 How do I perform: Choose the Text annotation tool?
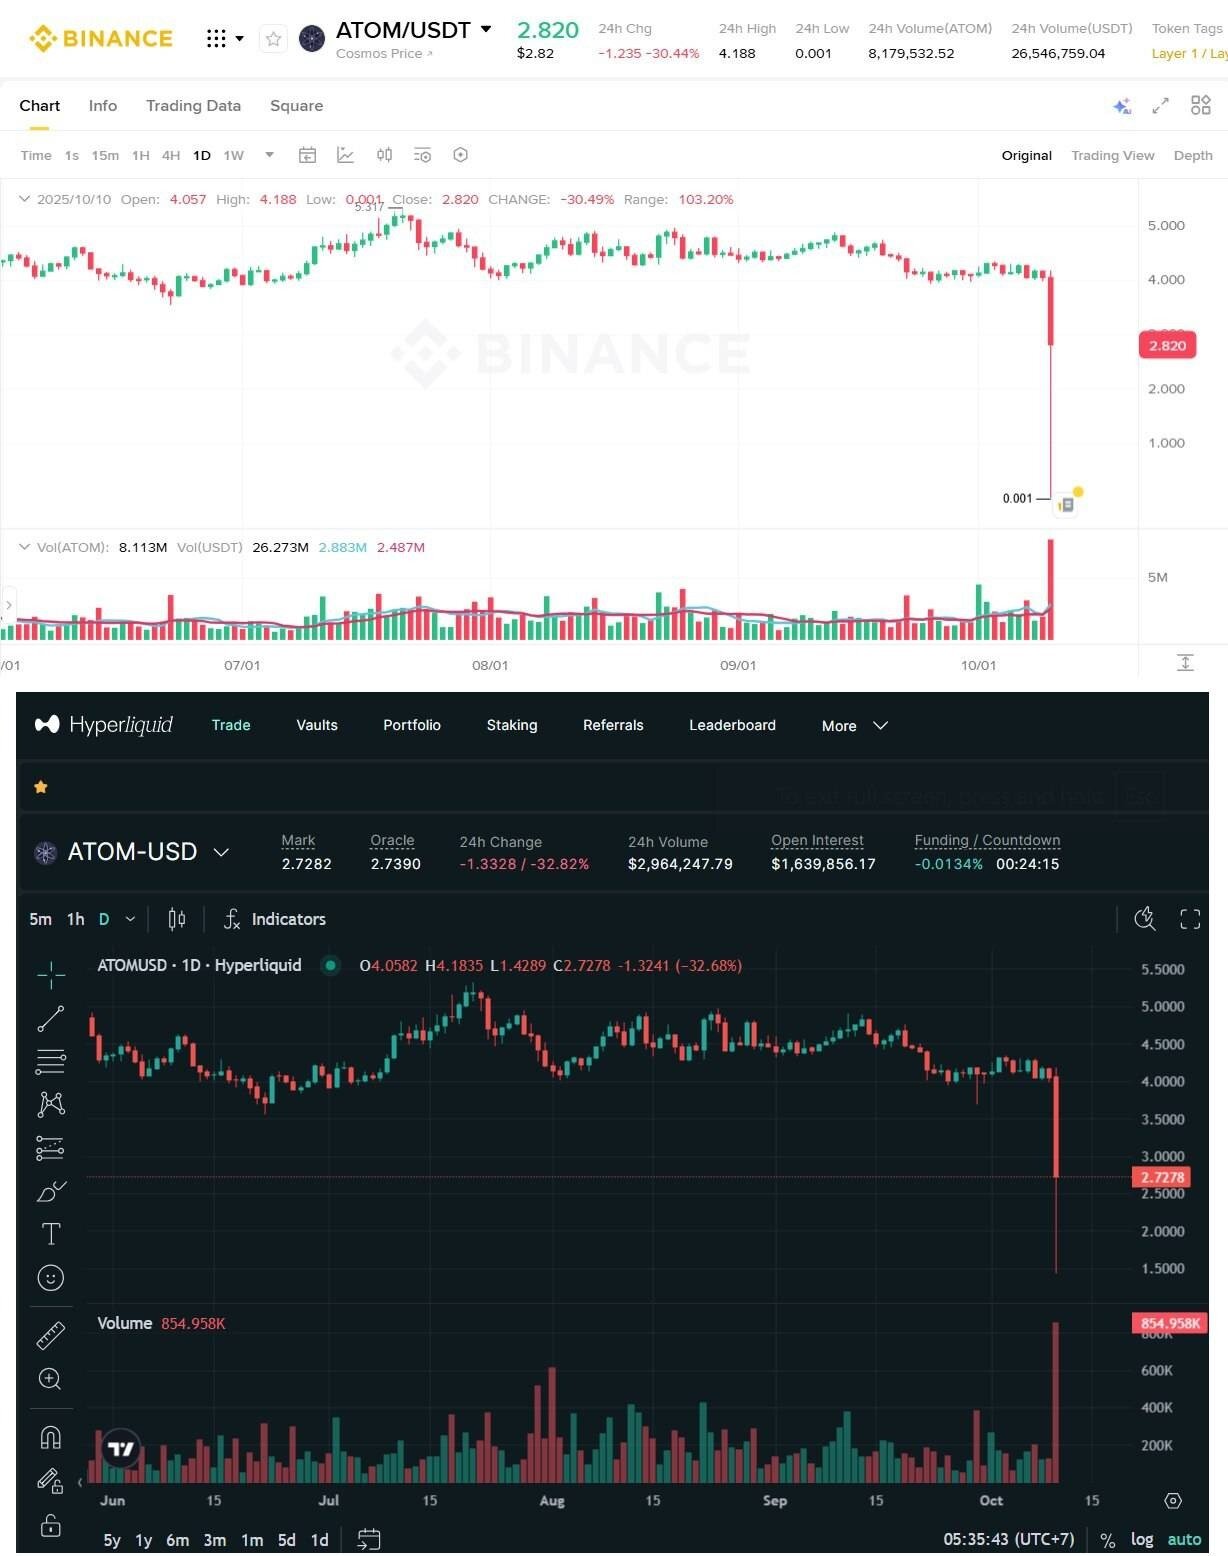tap(50, 1234)
